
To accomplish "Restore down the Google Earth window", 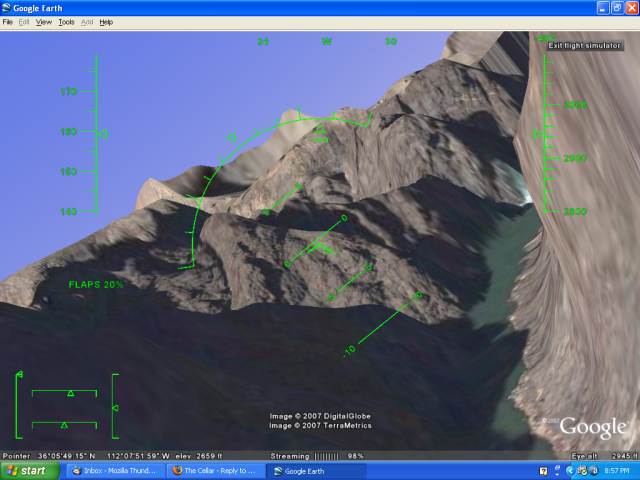I will coord(618,8).
